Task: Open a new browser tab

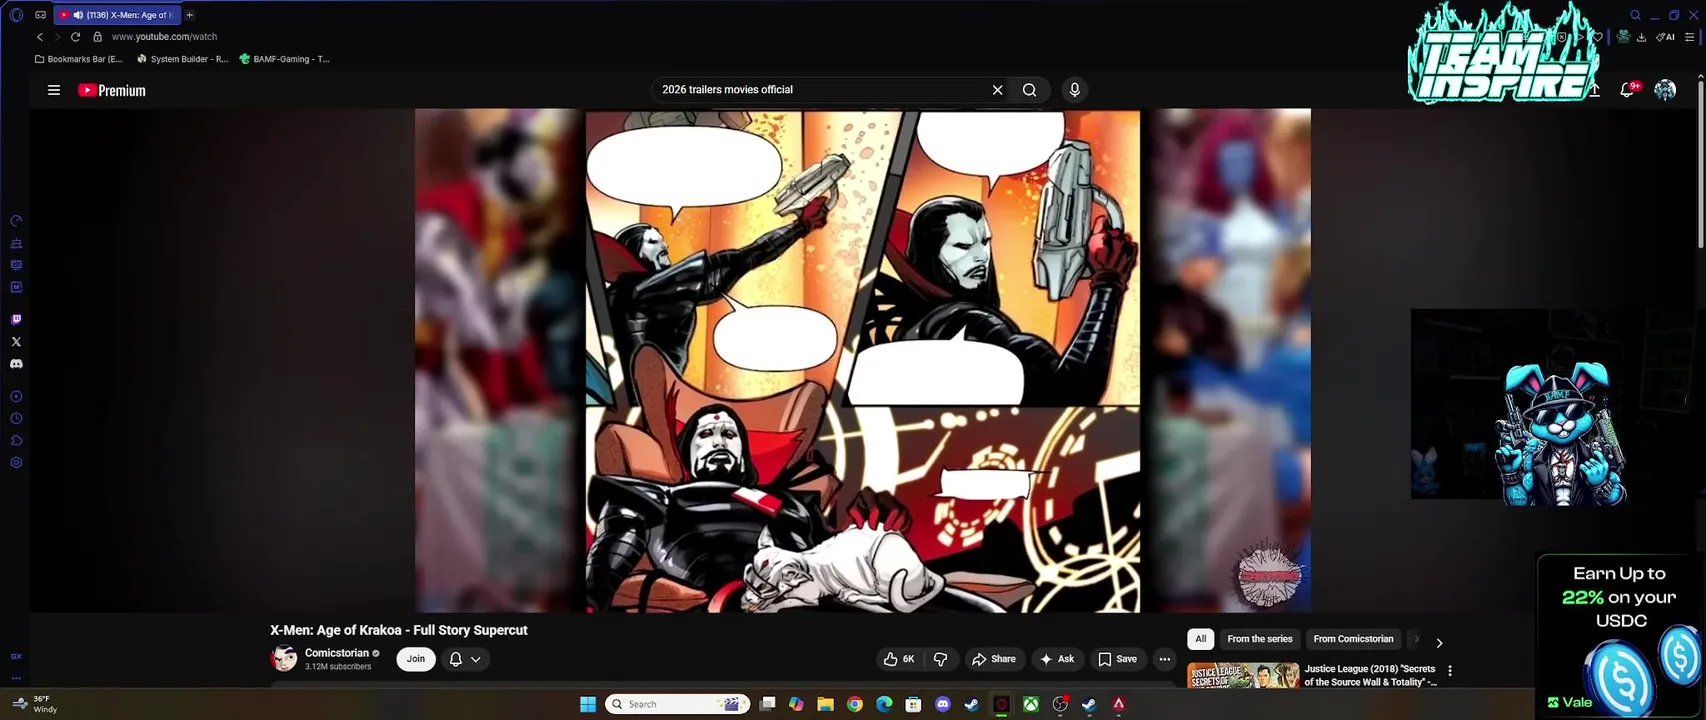Action: (189, 15)
